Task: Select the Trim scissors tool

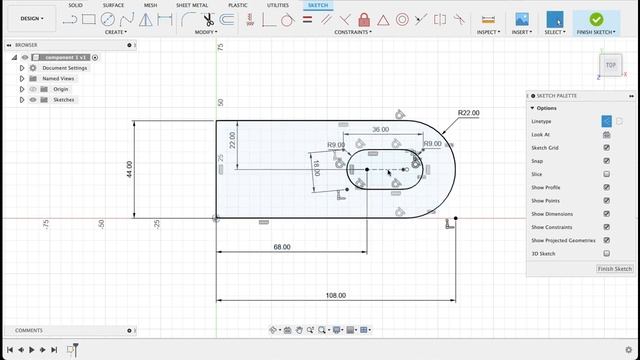Action: pos(209,19)
